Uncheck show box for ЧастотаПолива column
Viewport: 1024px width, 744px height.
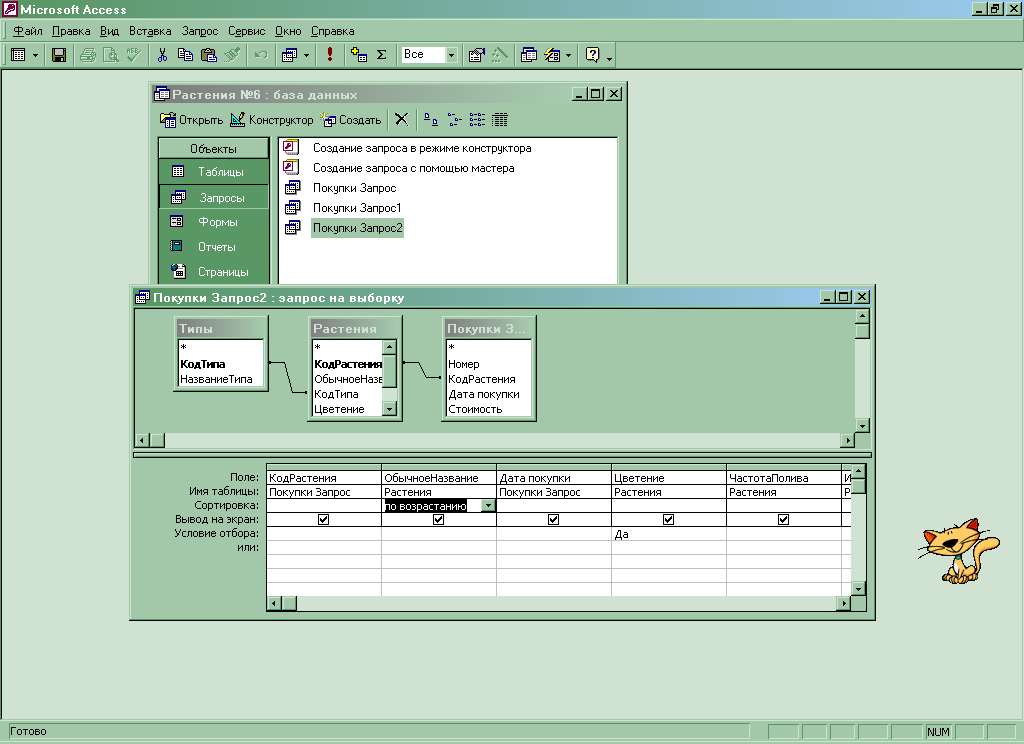[783, 519]
